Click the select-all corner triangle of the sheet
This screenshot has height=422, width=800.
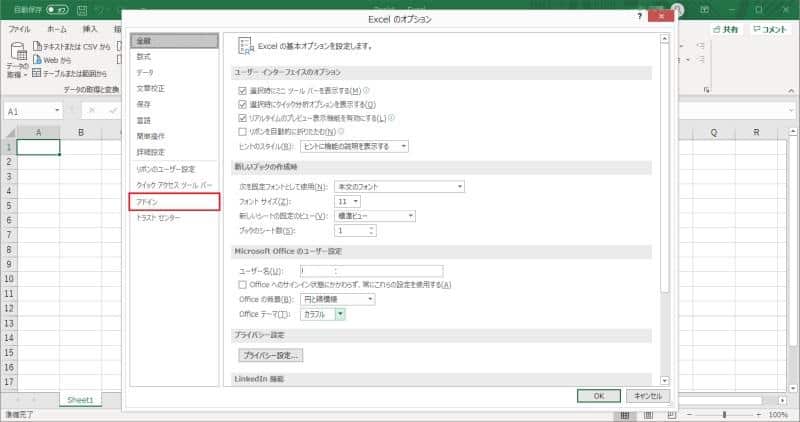pyautogui.click(x=10, y=133)
